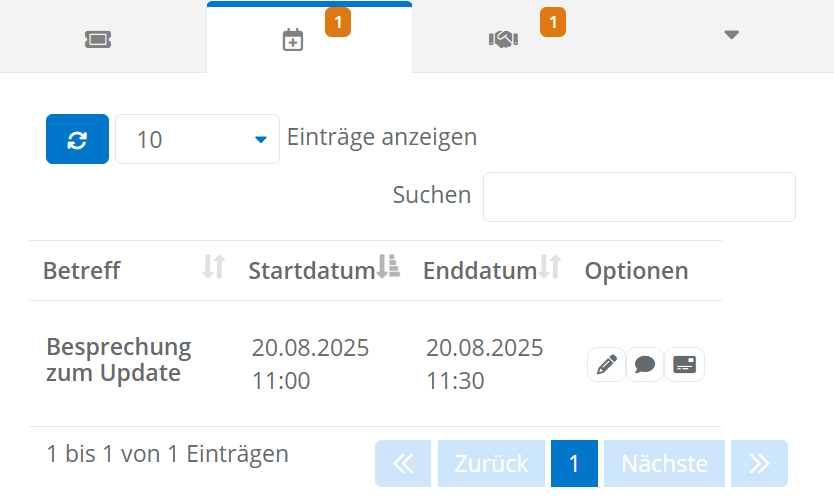Image resolution: width=834 pixels, height=502 pixels.
Task: Focus the Suchen search field
Action: coord(639,196)
